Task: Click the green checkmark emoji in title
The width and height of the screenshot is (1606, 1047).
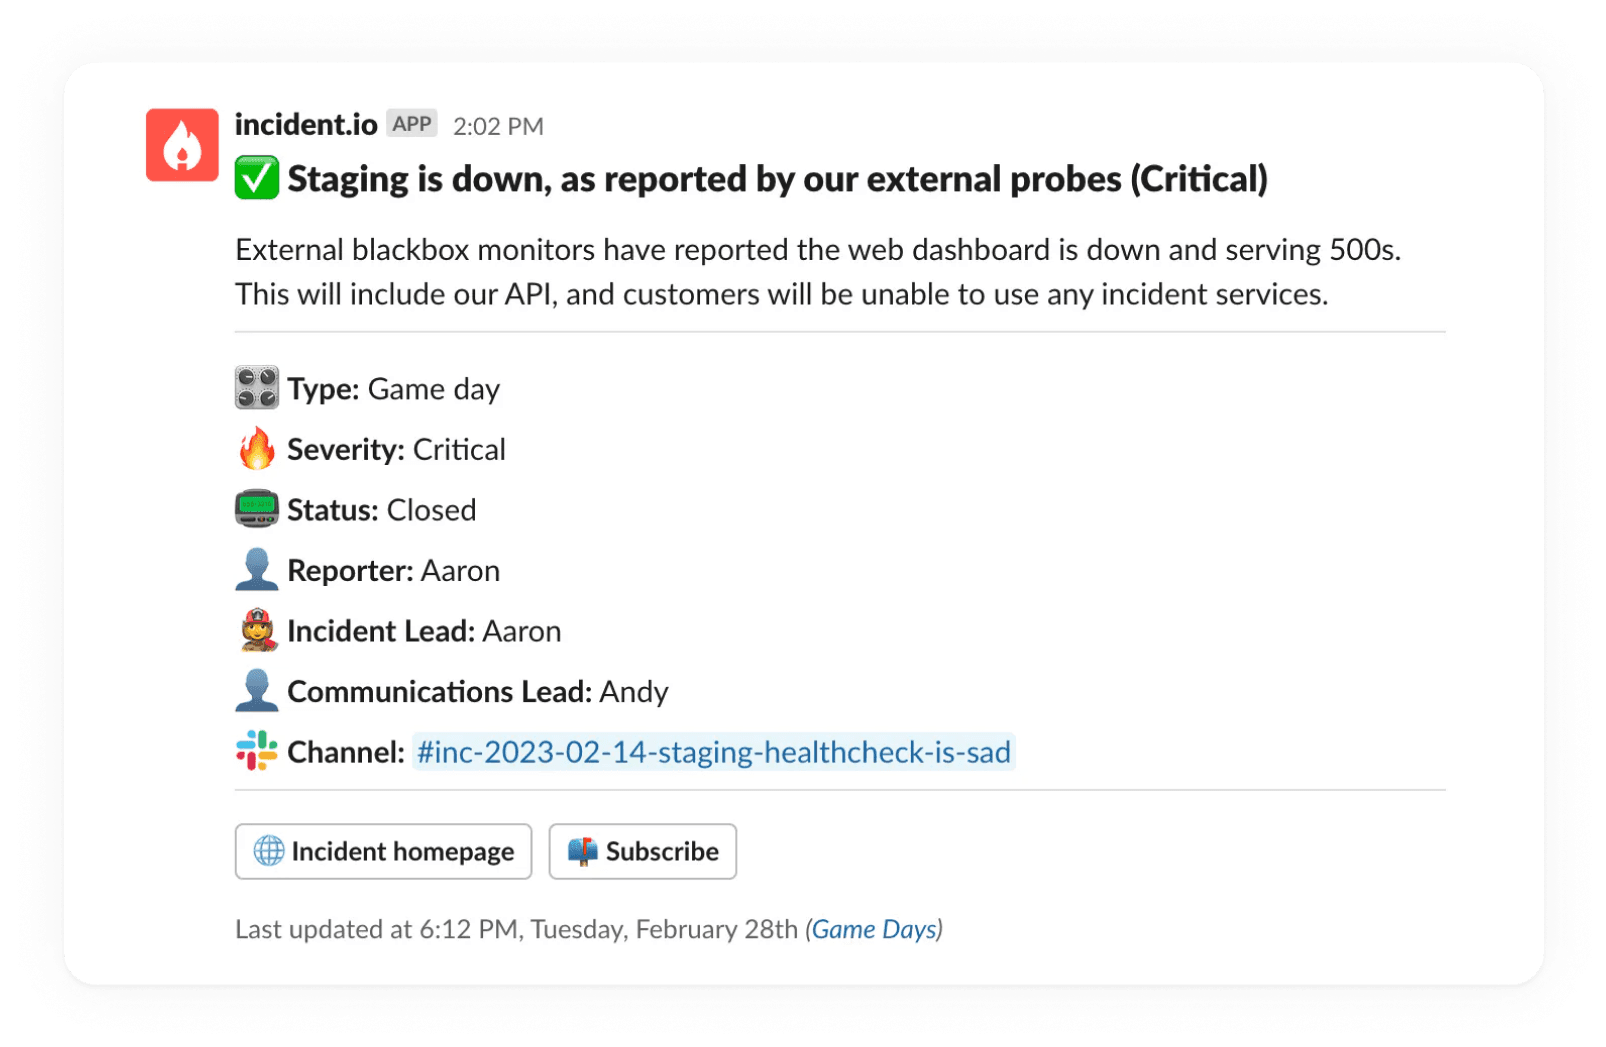Action: pos(257,178)
